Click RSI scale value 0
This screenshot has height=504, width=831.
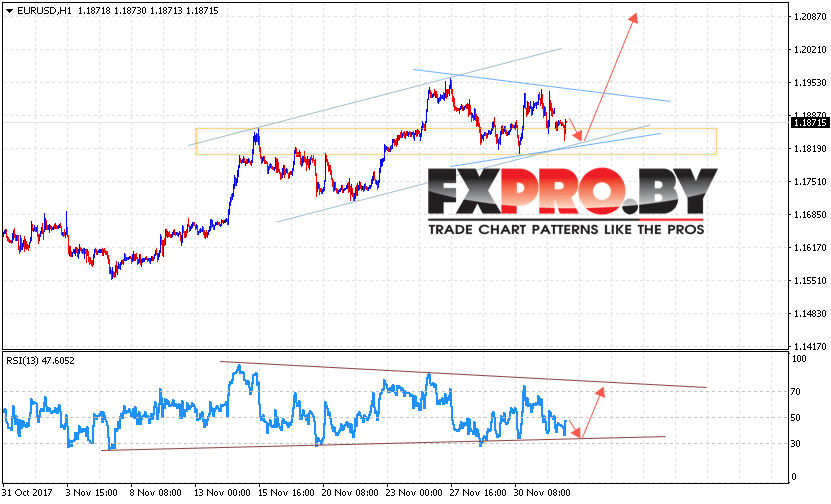pyautogui.click(x=793, y=477)
